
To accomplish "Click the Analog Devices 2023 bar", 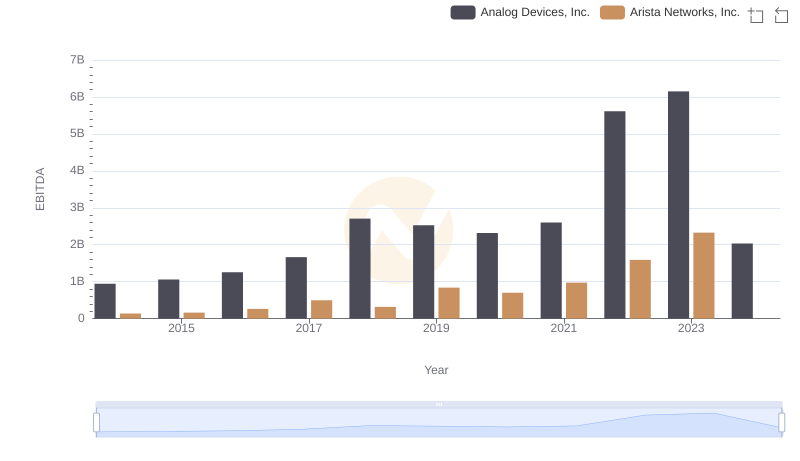I will pyautogui.click(x=678, y=205).
